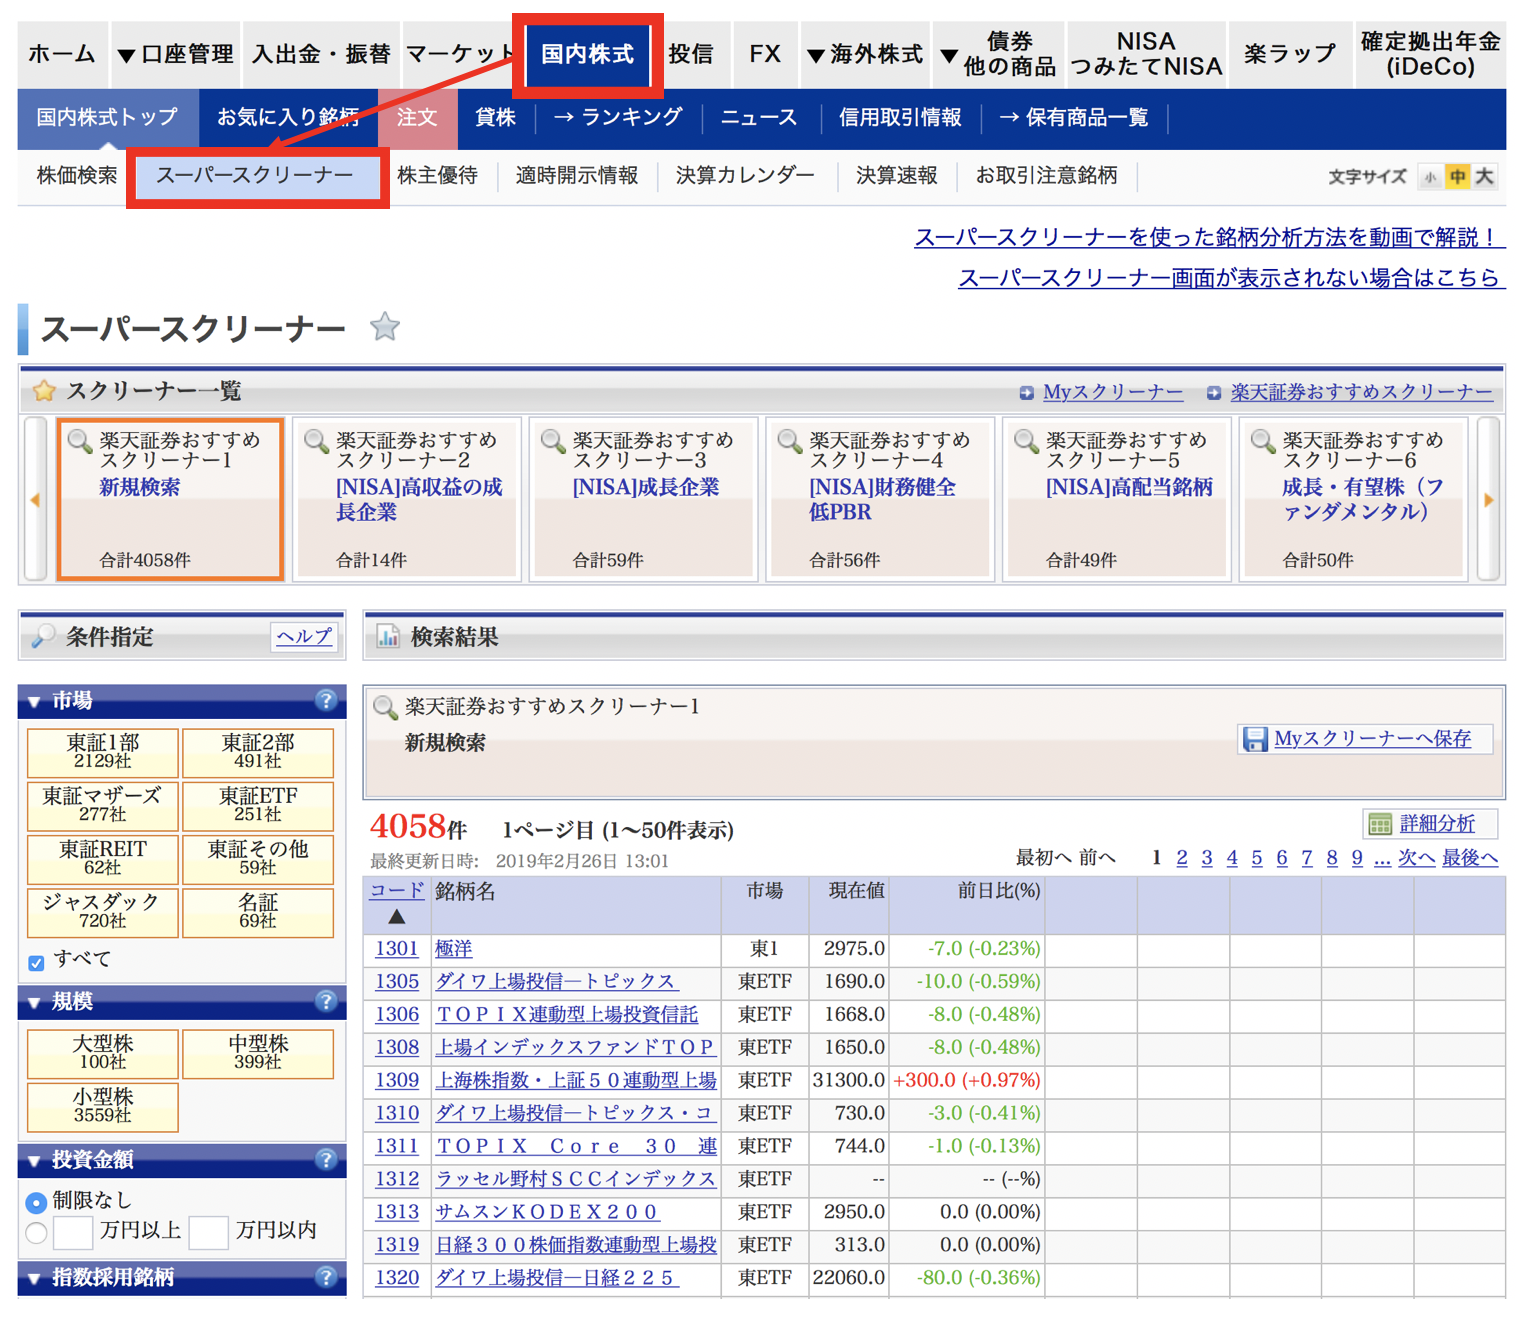Toggle 東証2部 market filter
Viewport: 1524px width, 1324px height.
[x=258, y=752]
